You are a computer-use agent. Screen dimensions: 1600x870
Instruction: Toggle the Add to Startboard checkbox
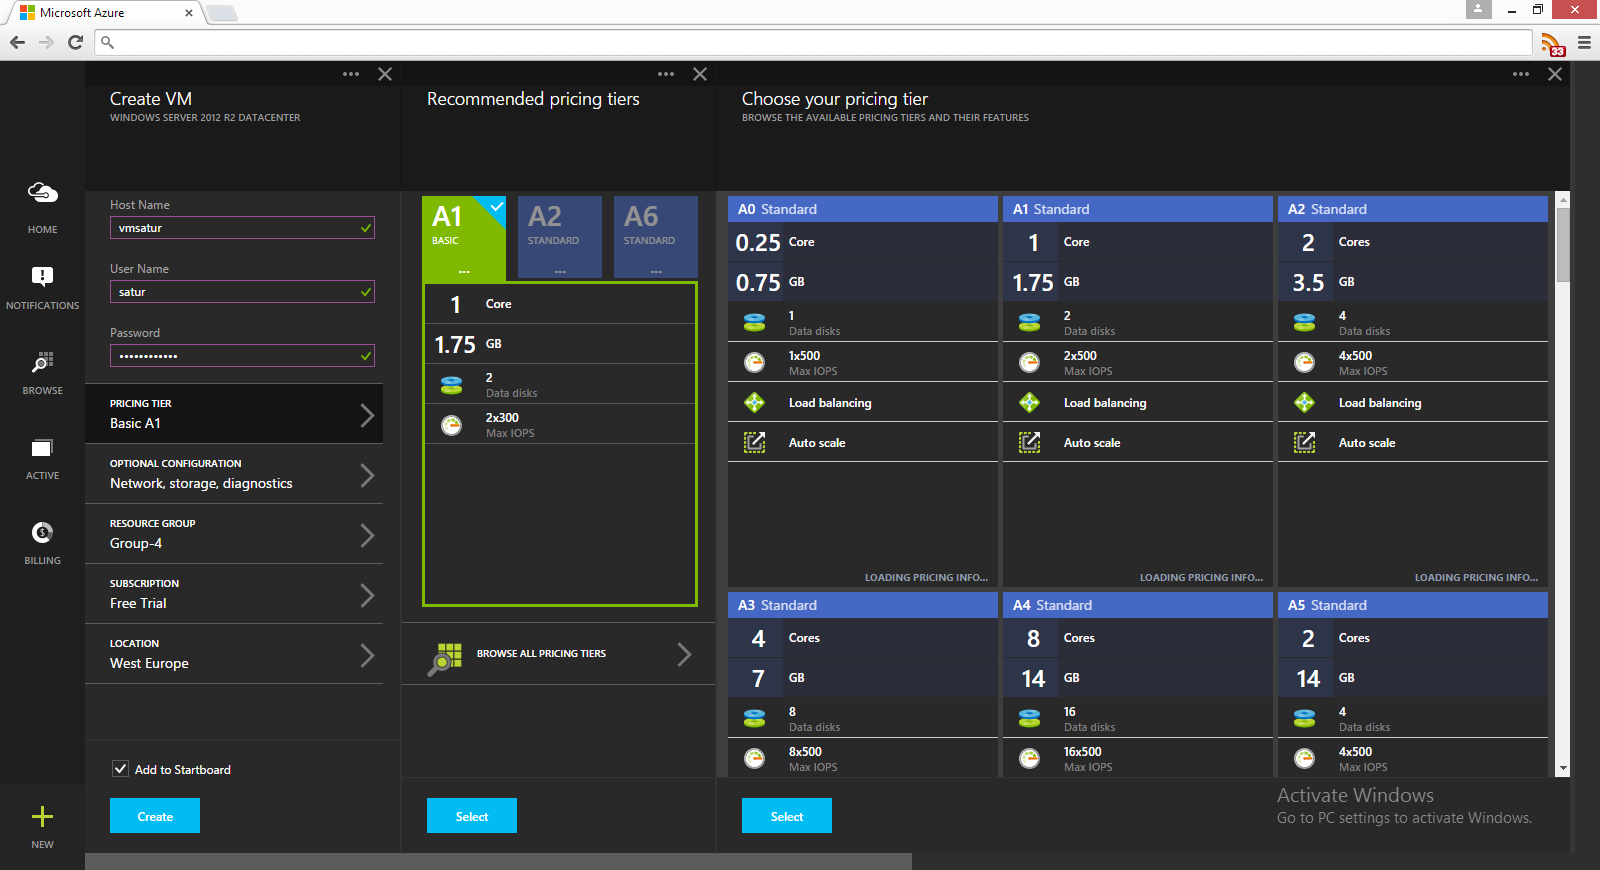[x=120, y=769]
